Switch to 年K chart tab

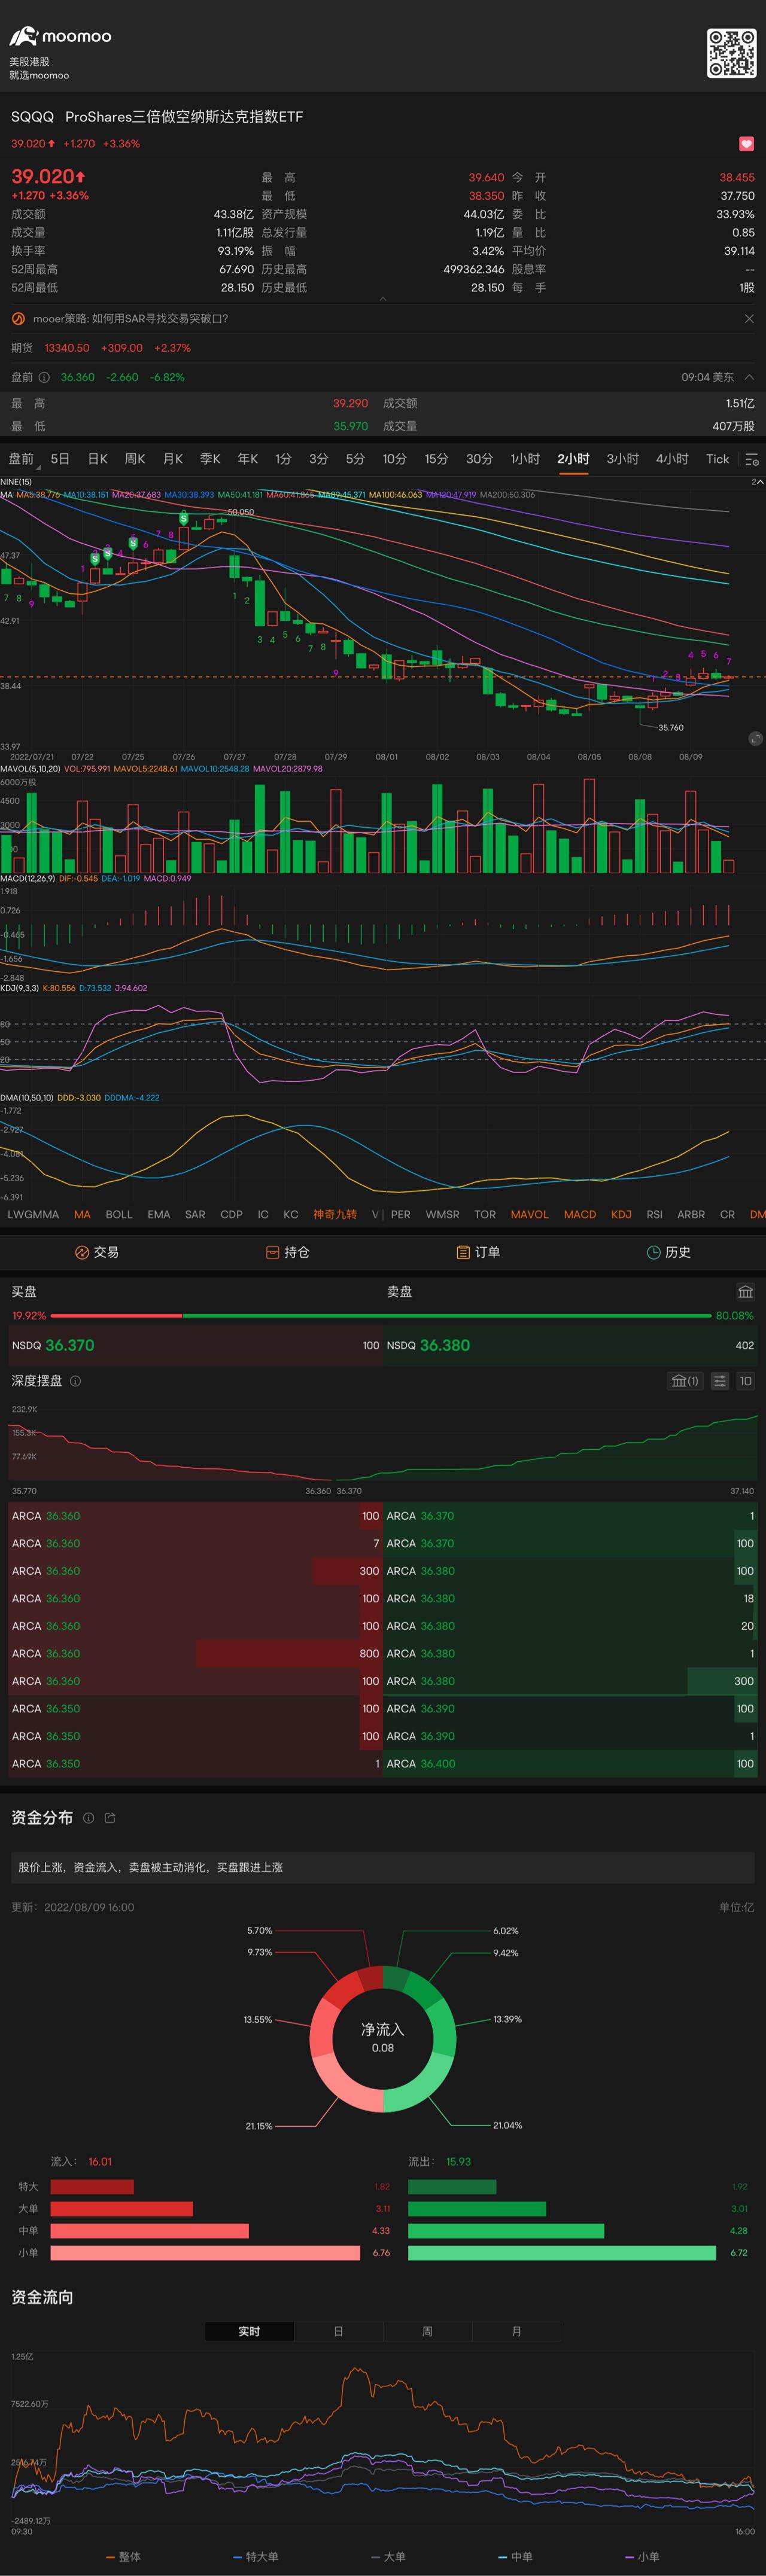click(x=248, y=459)
